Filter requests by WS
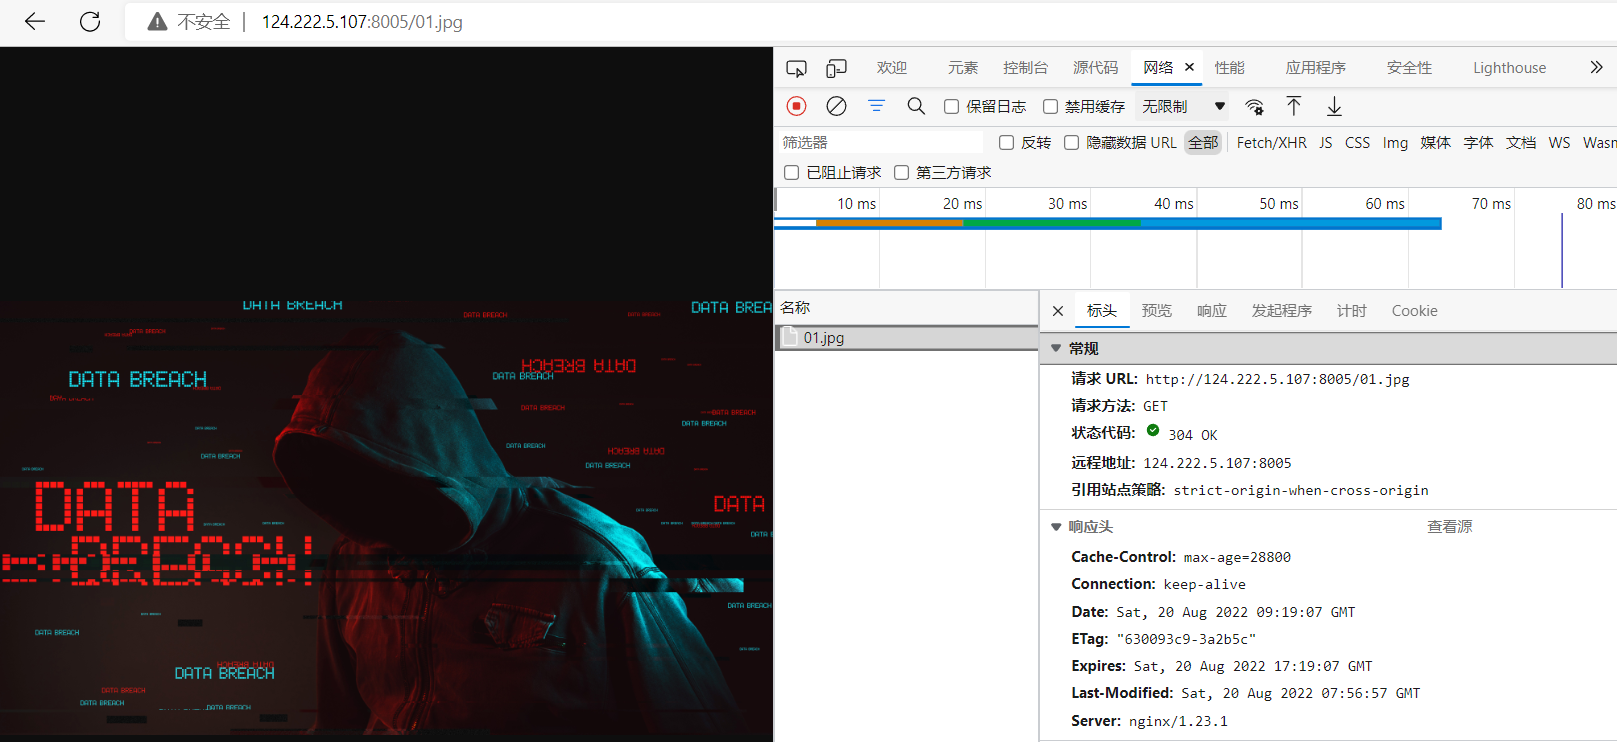 pyautogui.click(x=1560, y=143)
